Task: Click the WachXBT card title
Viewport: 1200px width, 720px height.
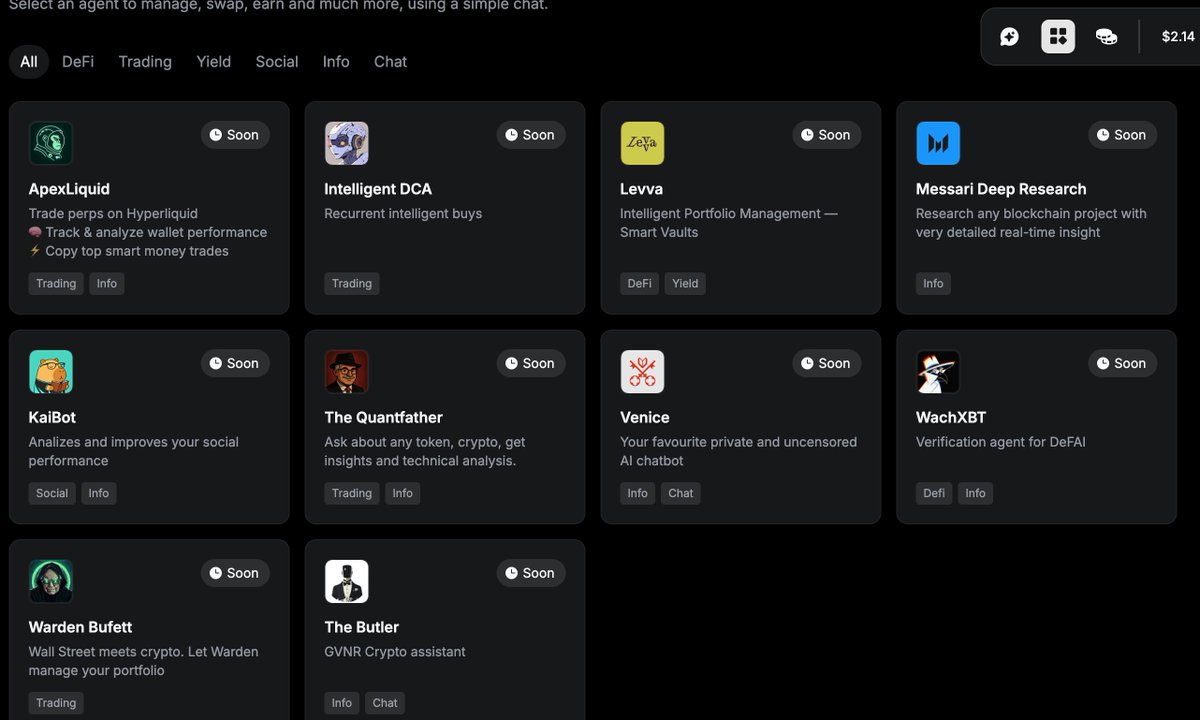Action: pyautogui.click(x=951, y=418)
